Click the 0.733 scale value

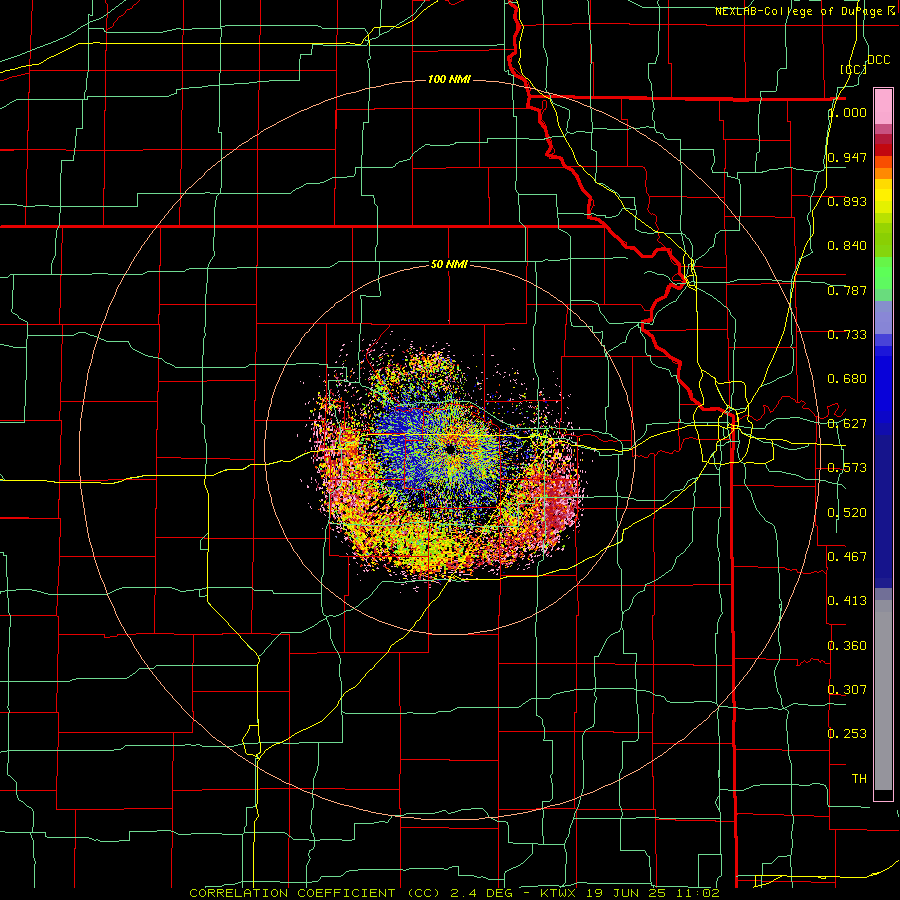[x=847, y=335]
